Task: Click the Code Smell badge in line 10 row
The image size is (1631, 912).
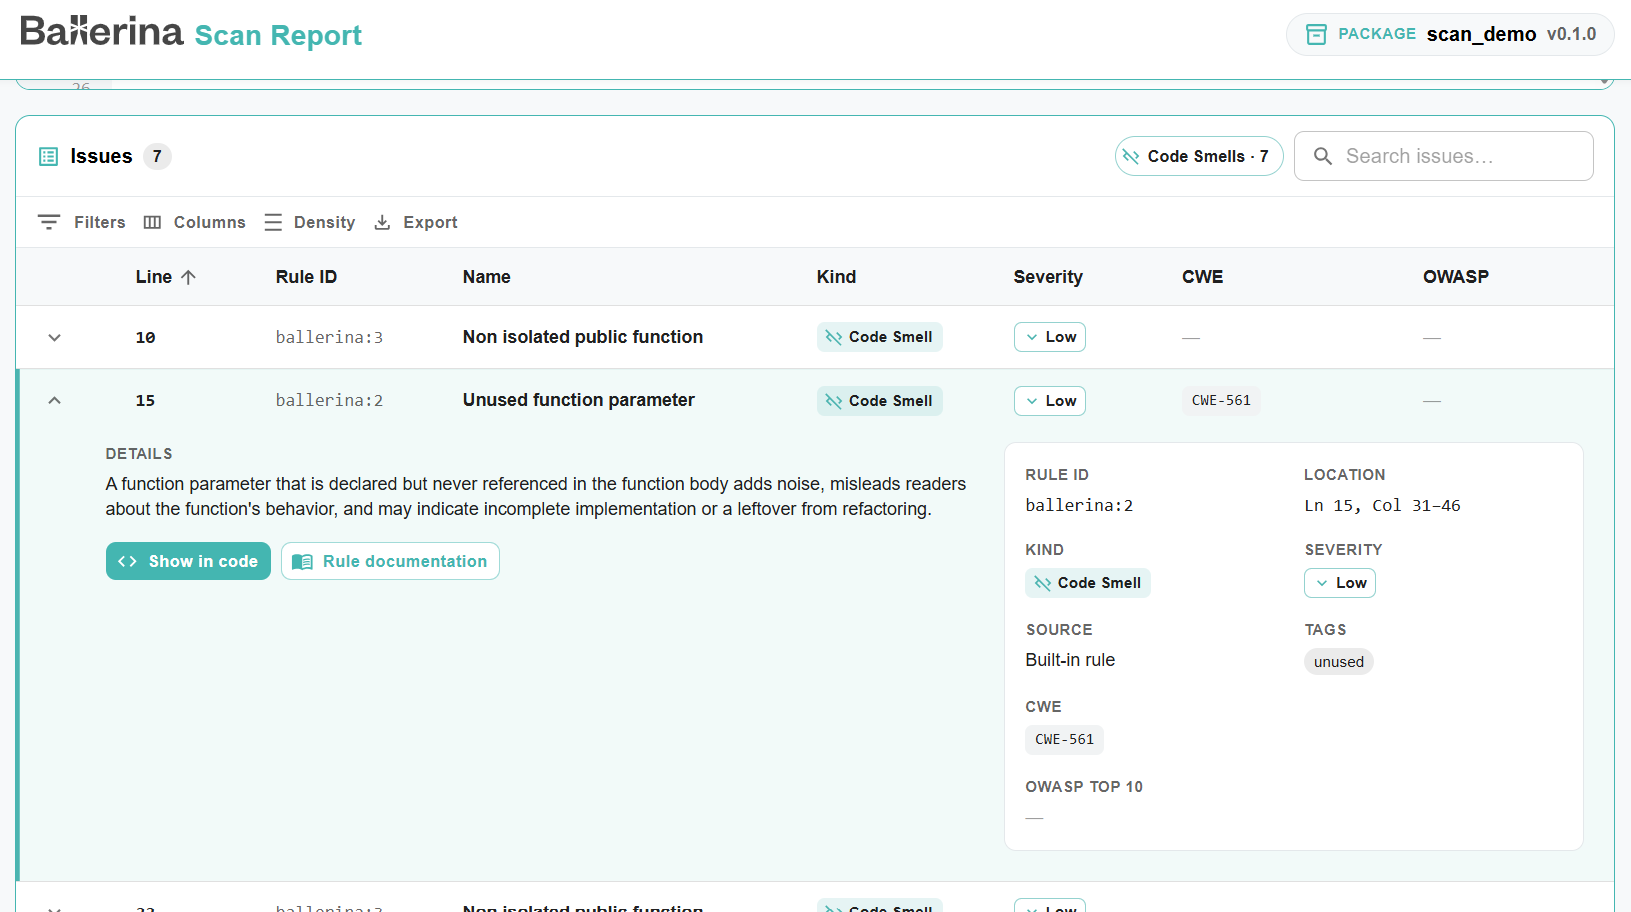Action: pos(880,337)
